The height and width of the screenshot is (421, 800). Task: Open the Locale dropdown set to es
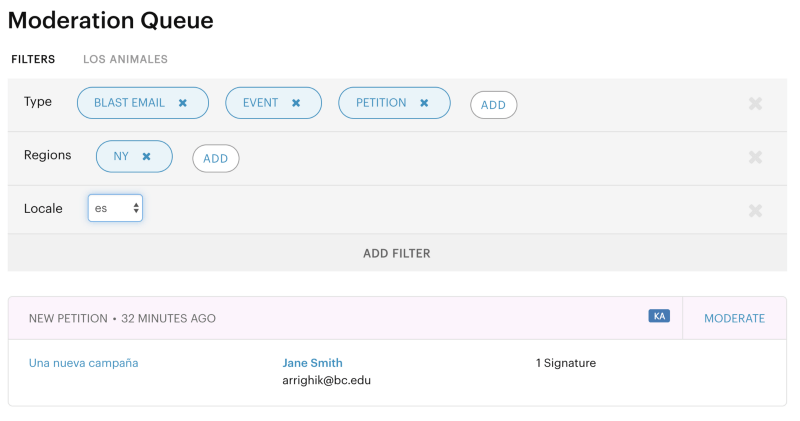click(115, 208)
